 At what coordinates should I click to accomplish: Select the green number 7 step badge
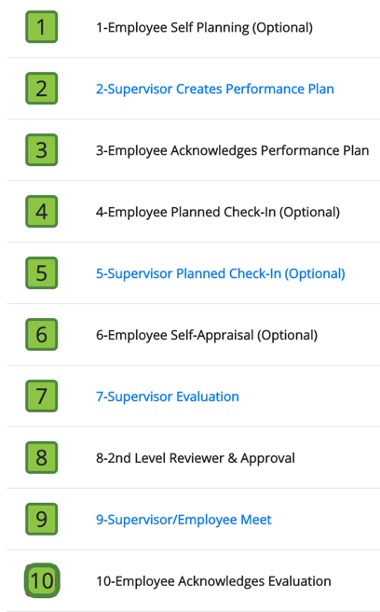pyautogui.click(x=41, y=396)
